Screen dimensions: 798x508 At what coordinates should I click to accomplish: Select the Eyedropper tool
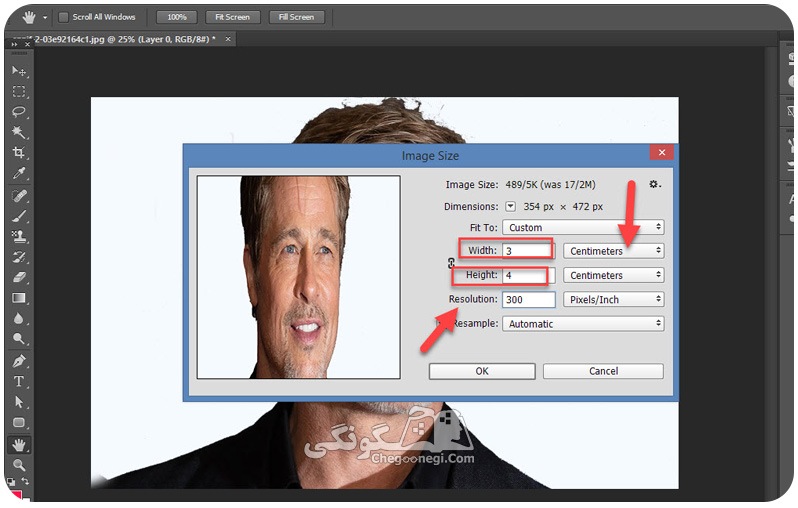point(19,173)
